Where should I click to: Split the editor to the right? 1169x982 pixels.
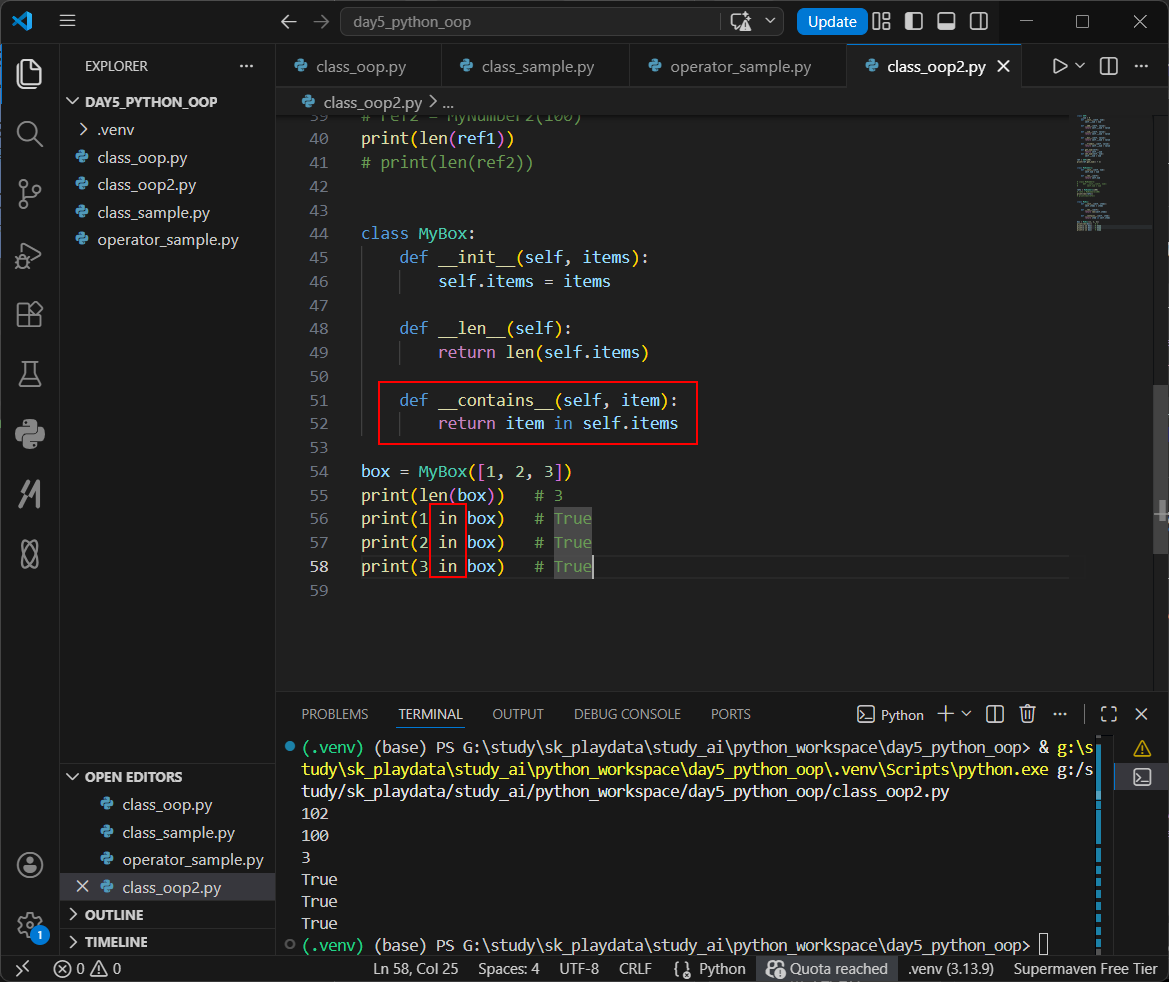(x=1109, y=66)
